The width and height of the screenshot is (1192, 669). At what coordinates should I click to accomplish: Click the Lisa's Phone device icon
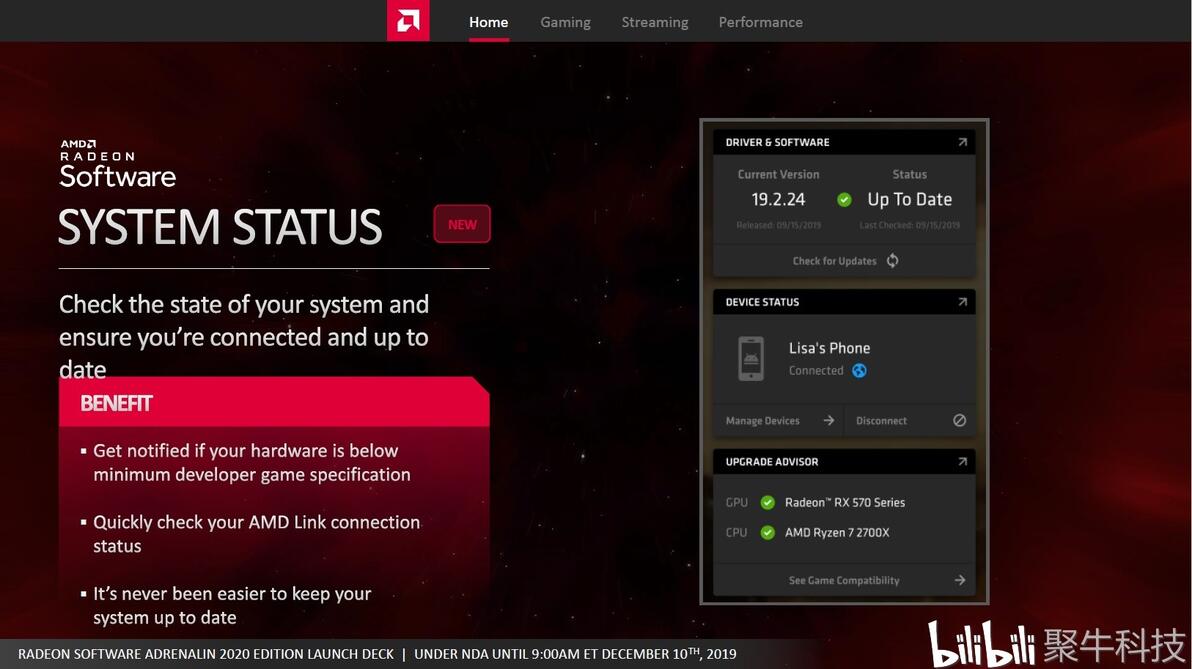pyautogui.click(x=751, y=358)
